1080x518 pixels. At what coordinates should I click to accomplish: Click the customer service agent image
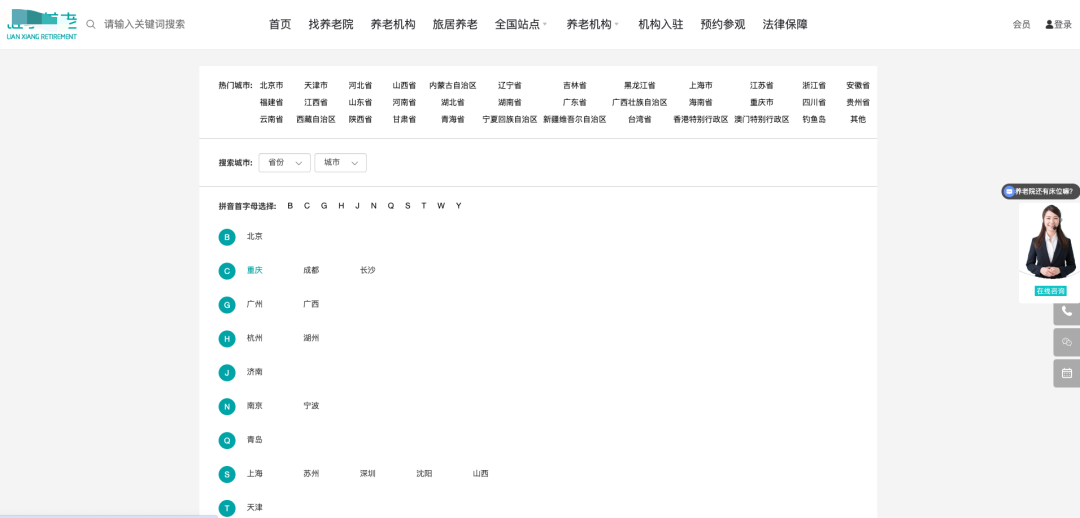tap(1050, 241)
